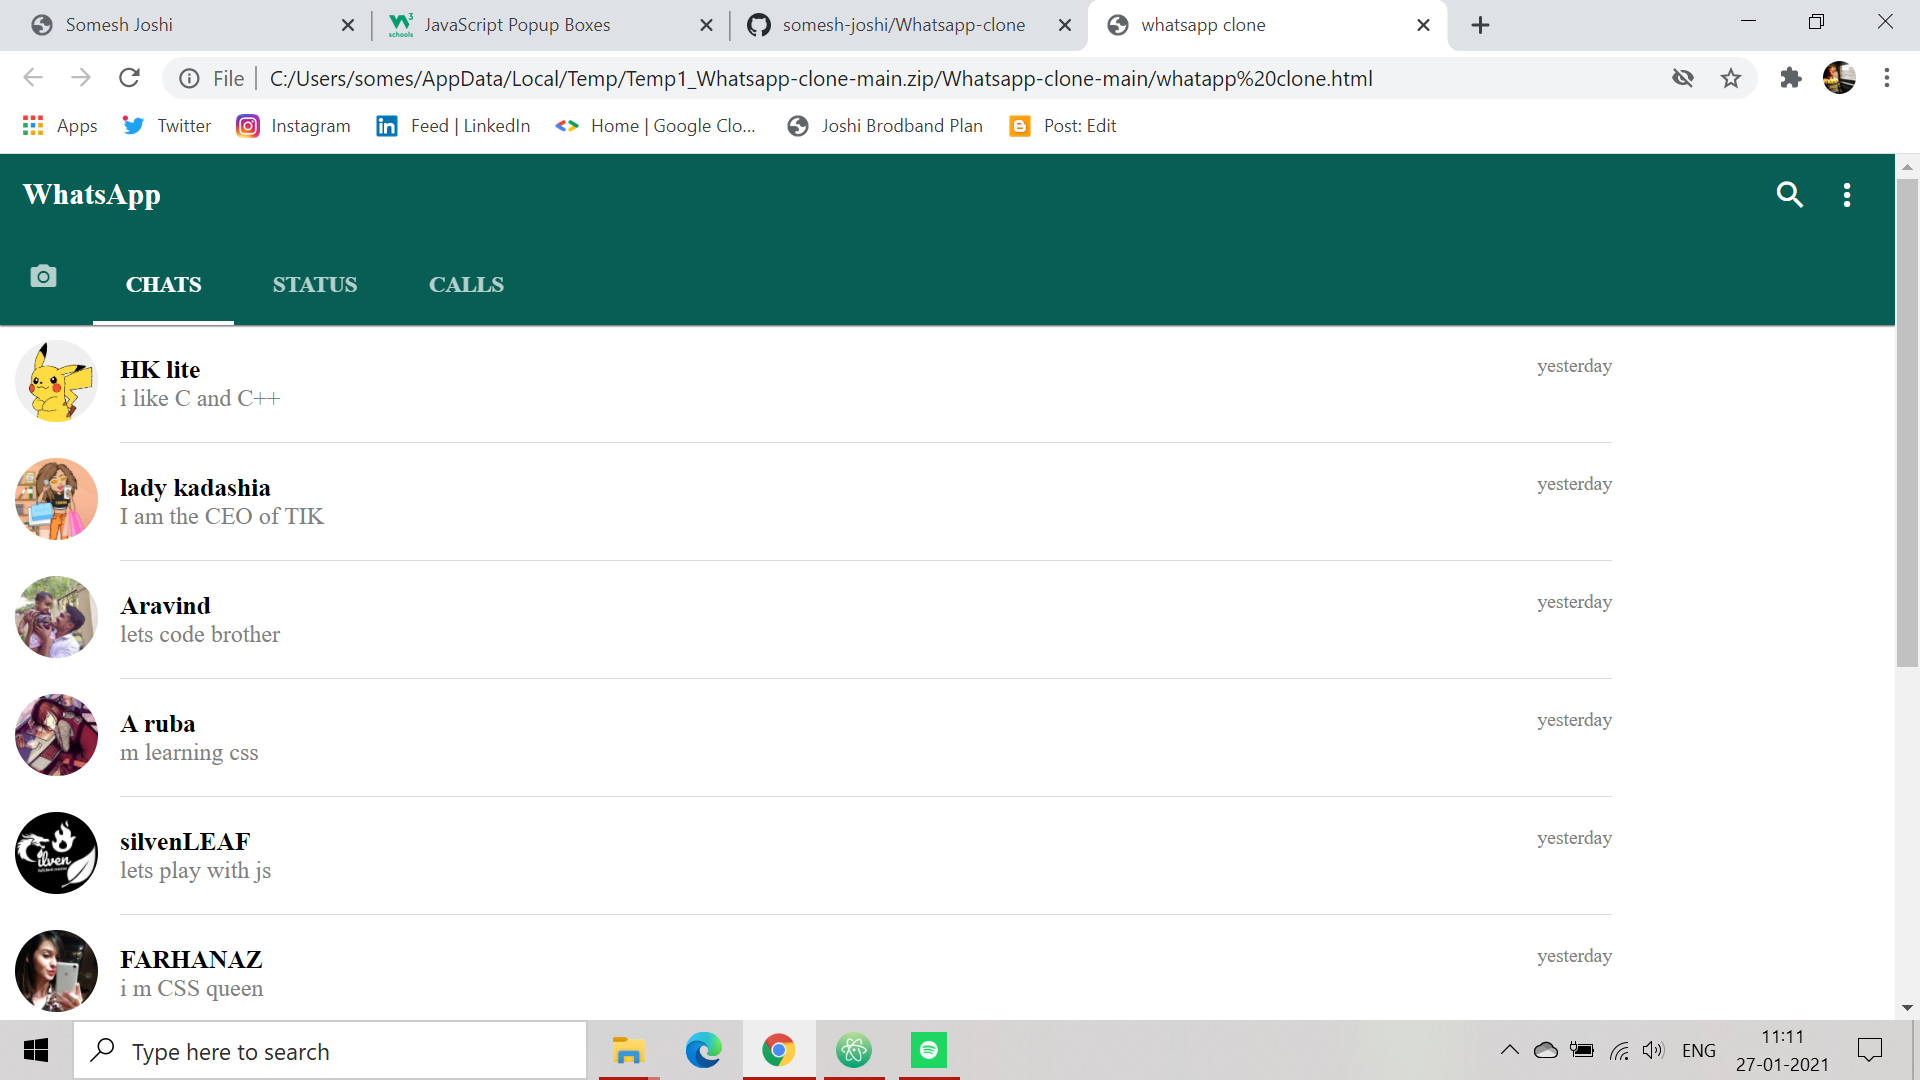This screenshot has height=1080, width=1920.
Task: Go back in browser history
Action: tap(33, 78)
